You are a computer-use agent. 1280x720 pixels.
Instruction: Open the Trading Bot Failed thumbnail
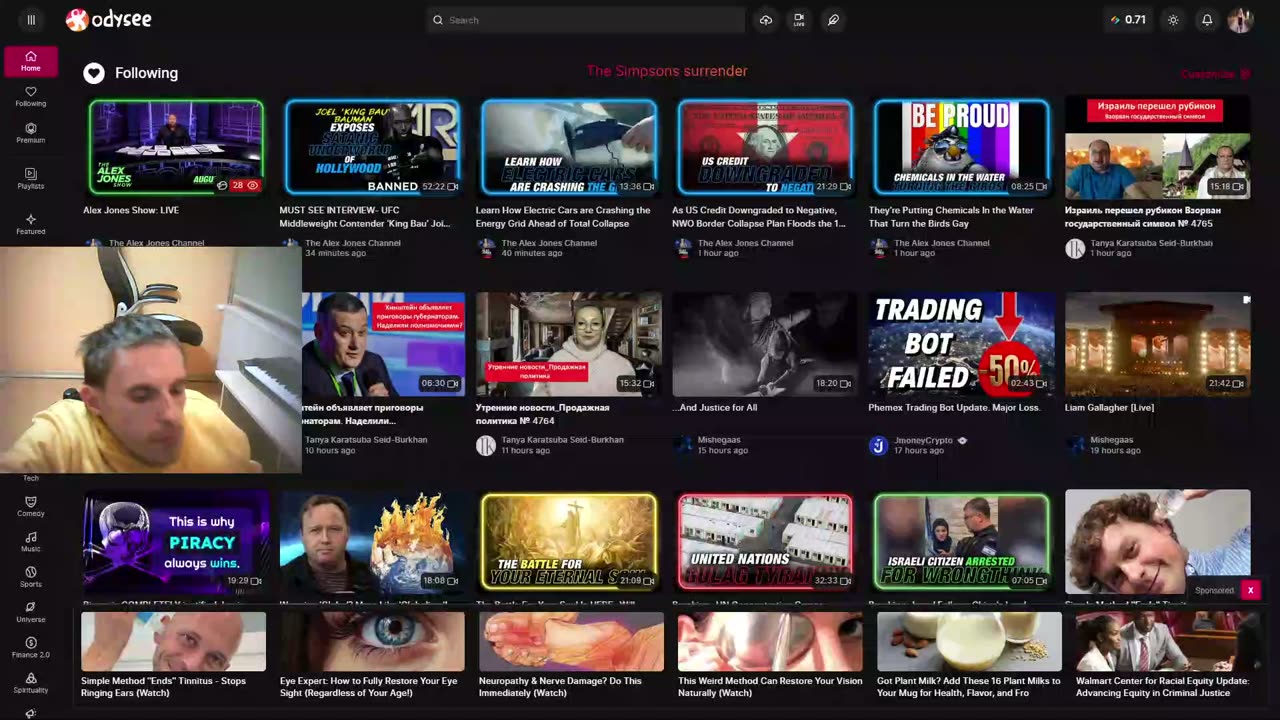click(x=961, y=344)
